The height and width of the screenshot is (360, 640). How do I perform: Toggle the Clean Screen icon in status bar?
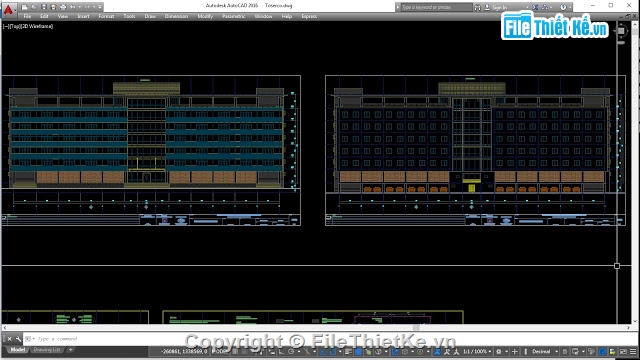pos(623,351)
